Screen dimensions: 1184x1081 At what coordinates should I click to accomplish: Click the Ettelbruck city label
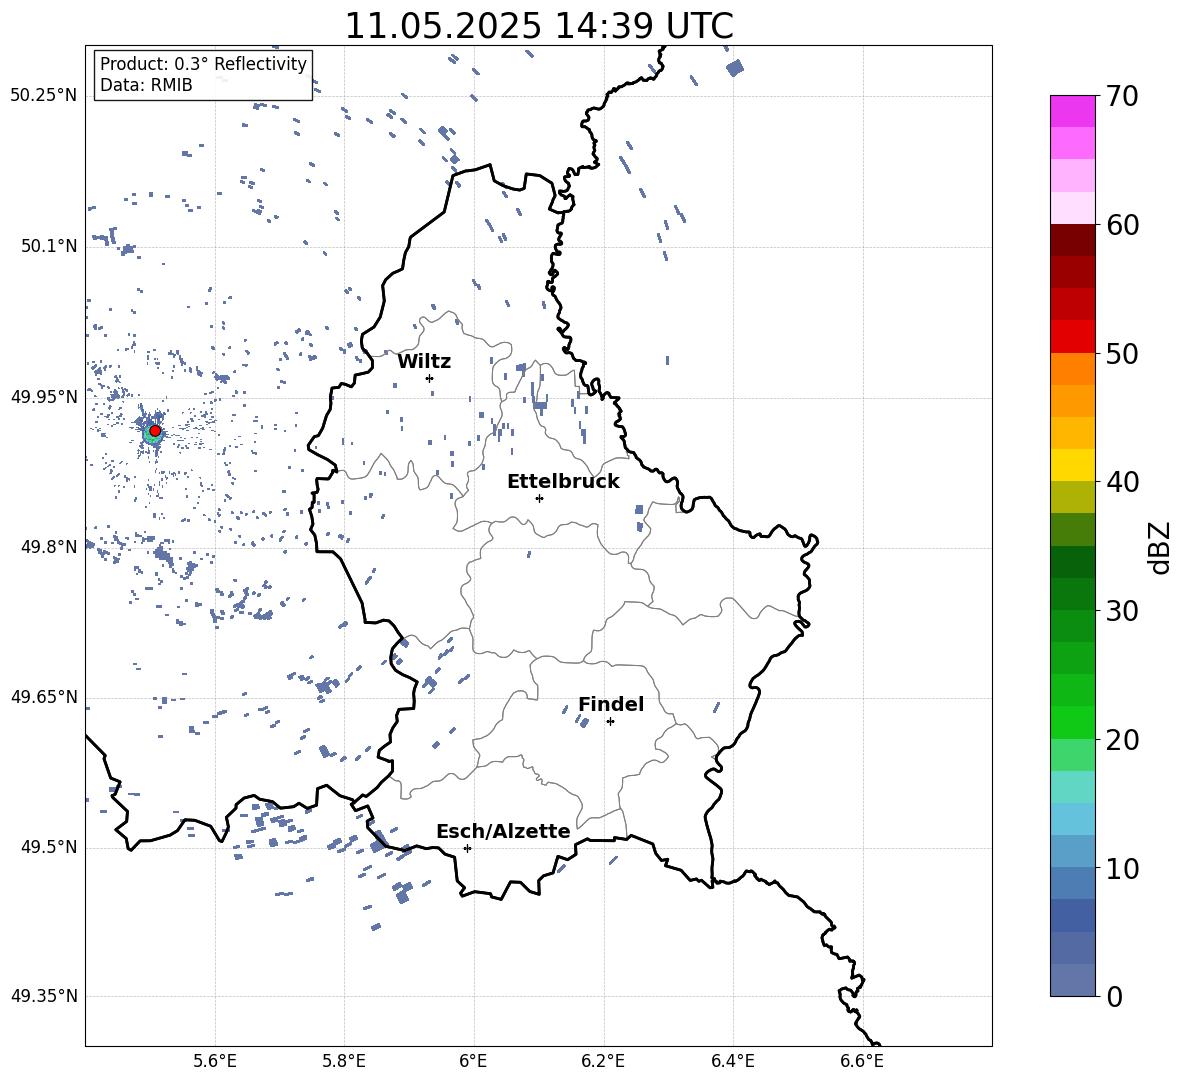(x=563, y=482)
